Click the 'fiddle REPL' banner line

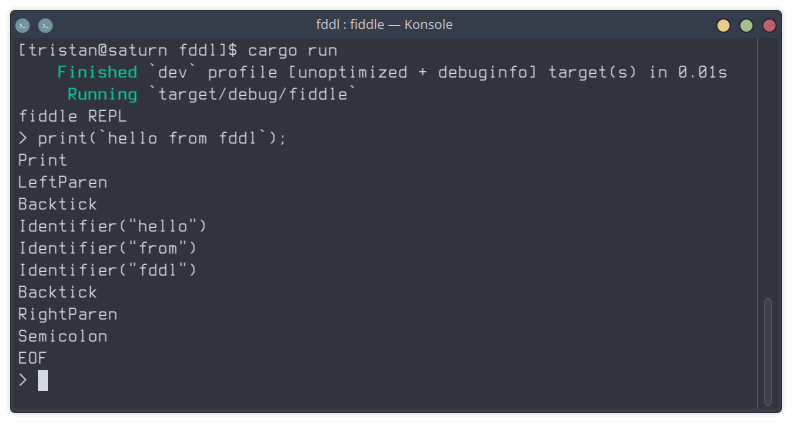[x=72, y=116]
